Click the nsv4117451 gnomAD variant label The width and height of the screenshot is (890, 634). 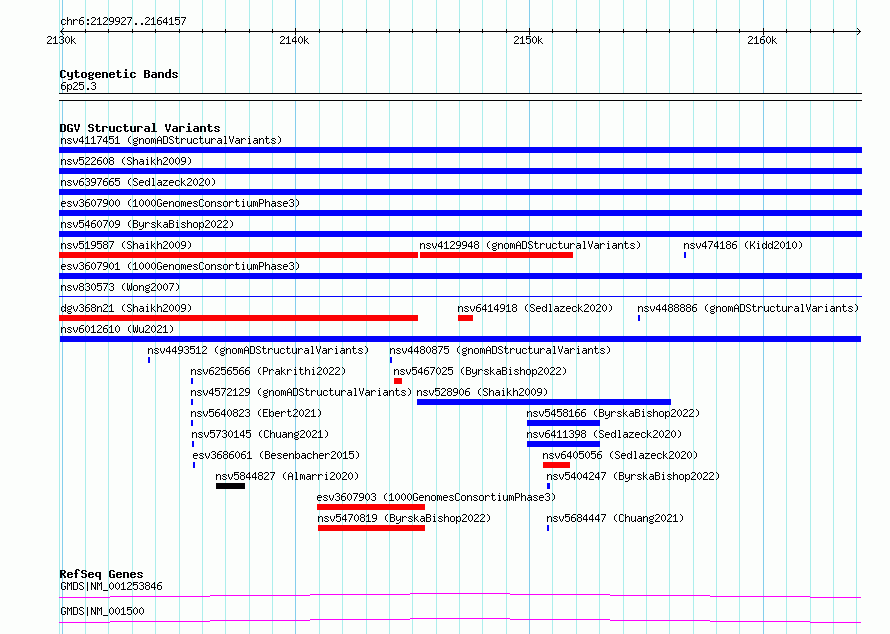point(171,140)
